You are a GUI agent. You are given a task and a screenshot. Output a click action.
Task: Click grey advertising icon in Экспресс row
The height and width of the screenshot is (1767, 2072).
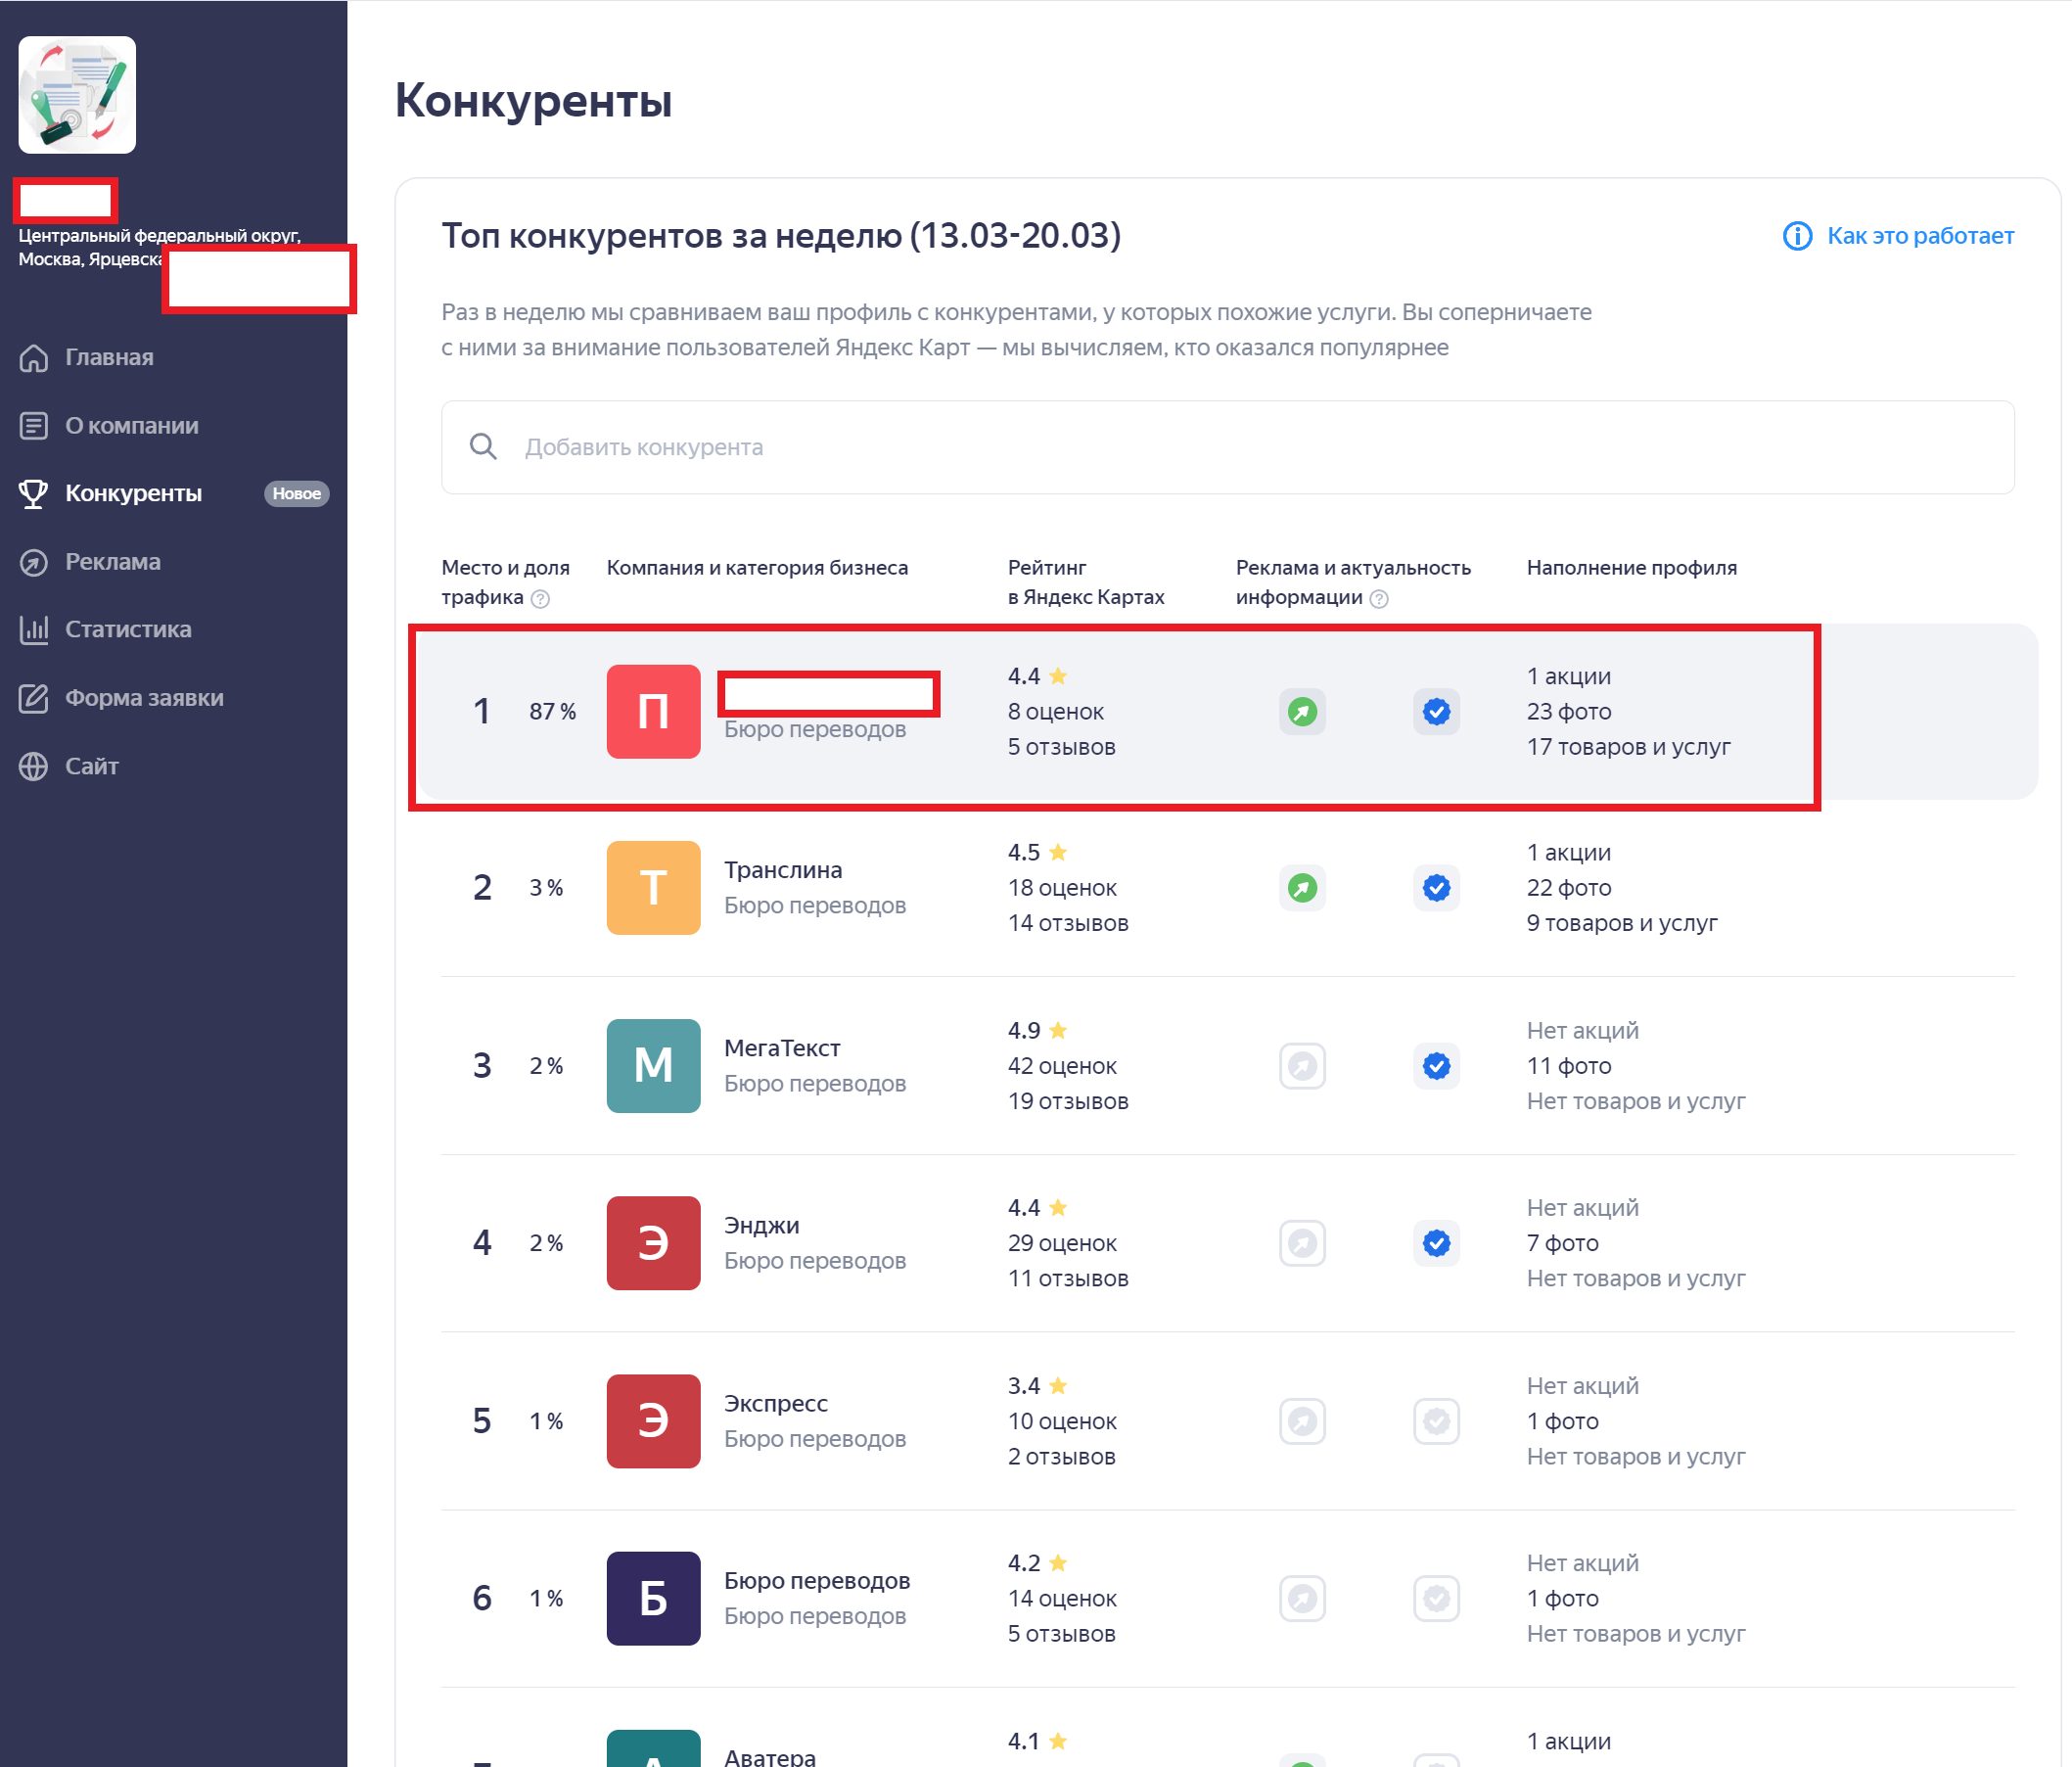[1302, 1421]
